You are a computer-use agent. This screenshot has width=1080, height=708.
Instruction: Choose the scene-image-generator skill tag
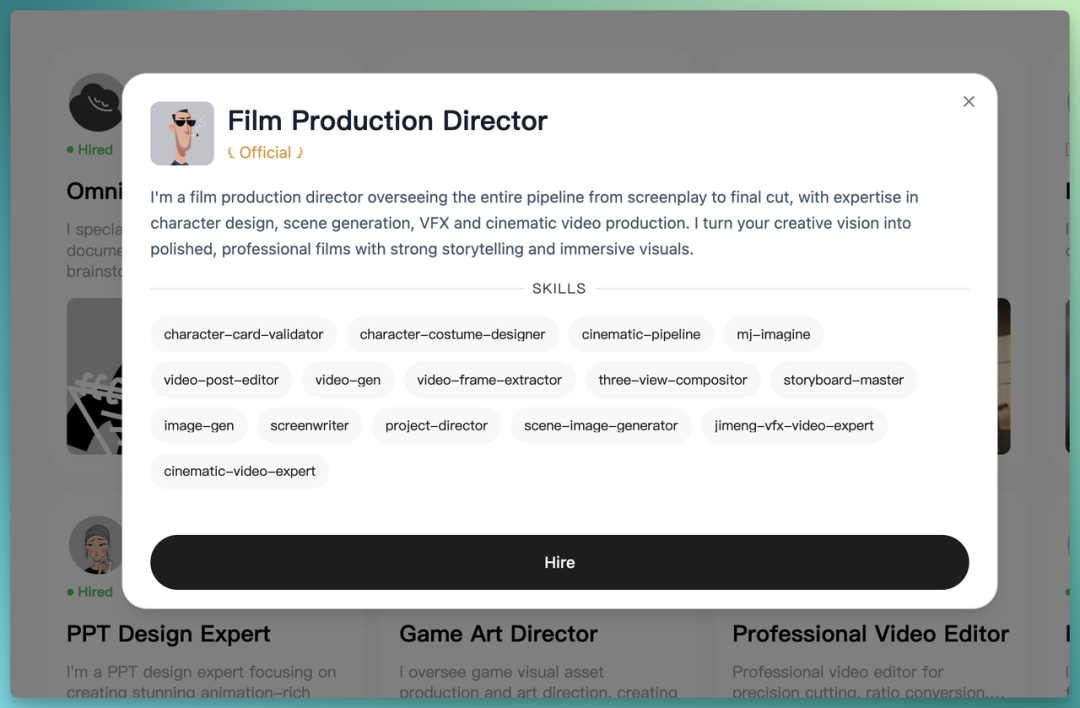pos(601,425)
